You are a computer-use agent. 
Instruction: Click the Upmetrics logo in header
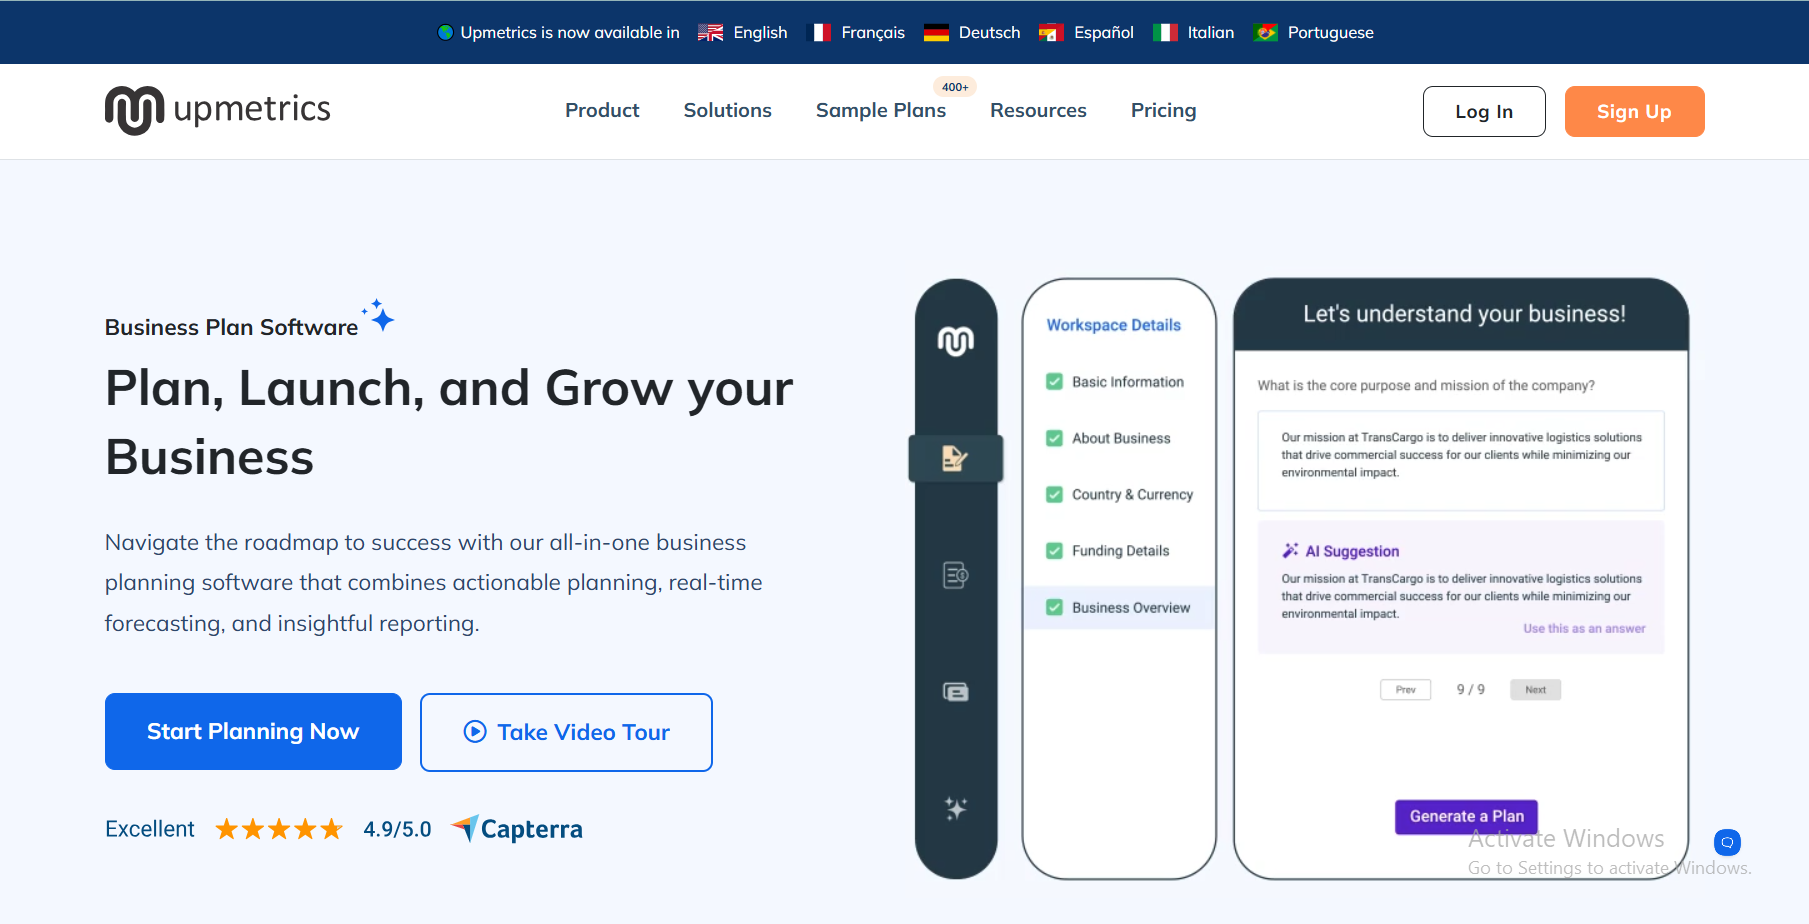(x=218, y=110)
